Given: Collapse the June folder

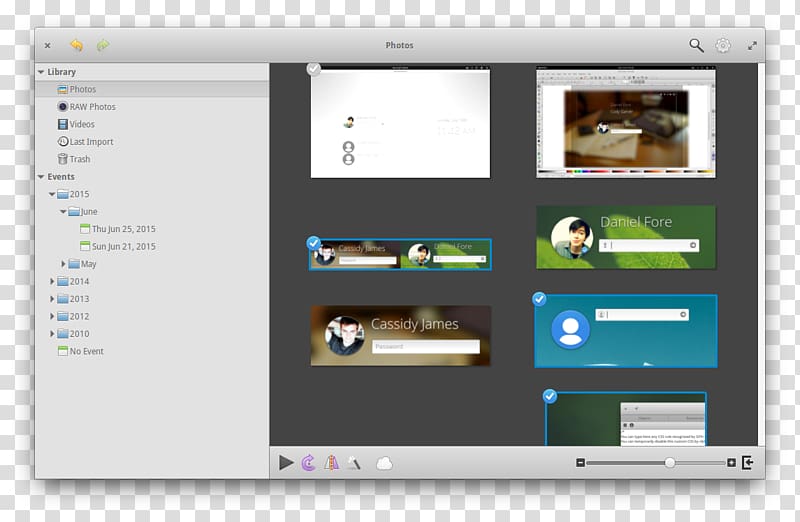Looking at the screenshot, I should [63, 211].
